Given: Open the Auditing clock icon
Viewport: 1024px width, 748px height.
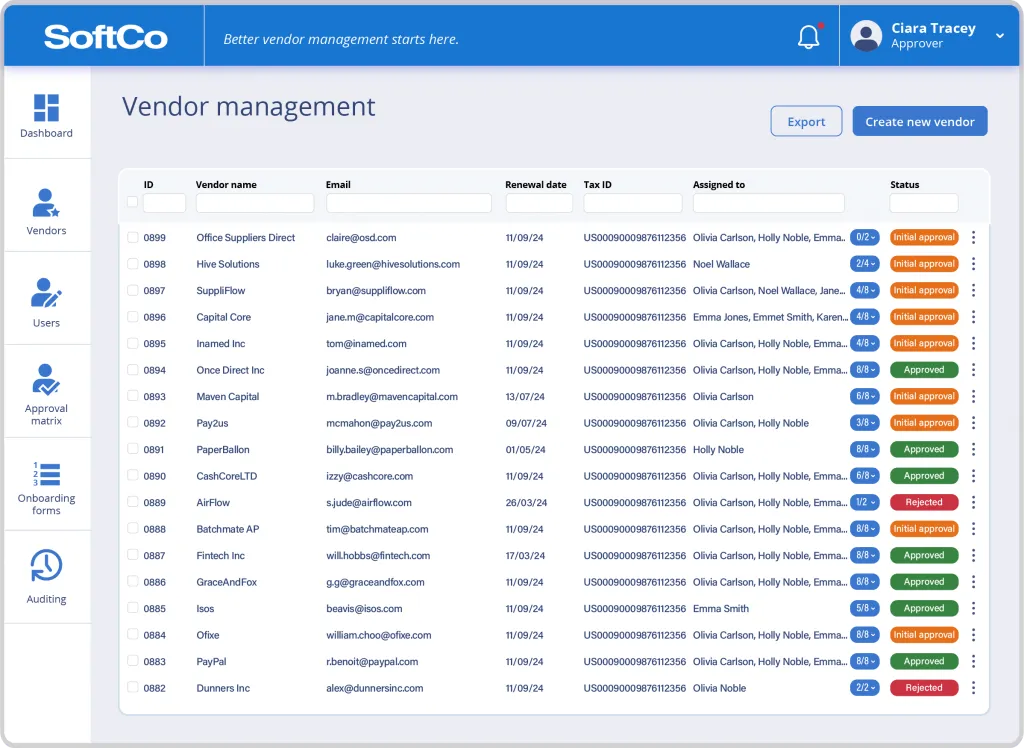Looking at the screenshot, I should [46, 566].
